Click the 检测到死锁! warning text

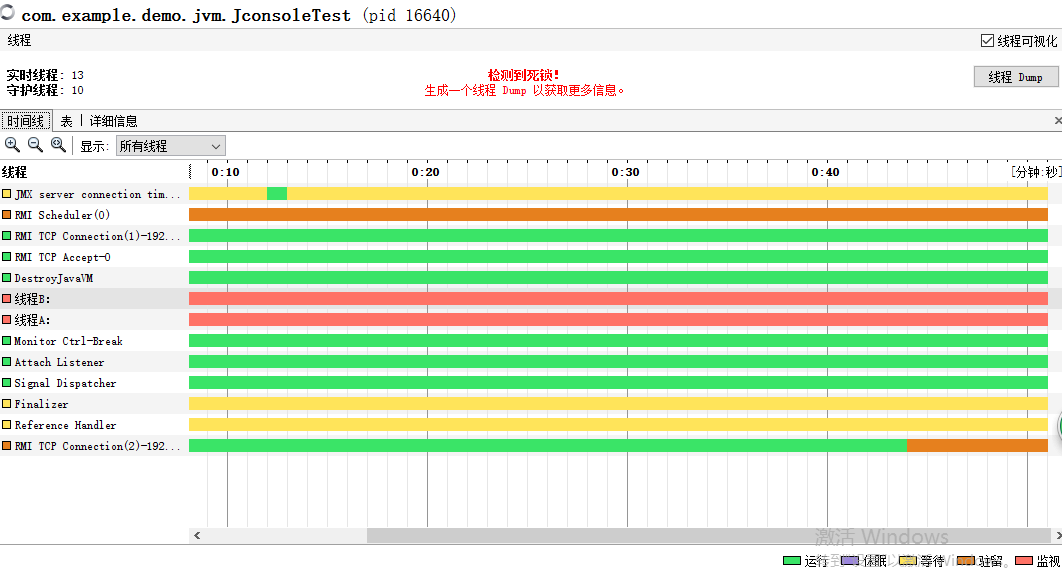tap(524, 75)
